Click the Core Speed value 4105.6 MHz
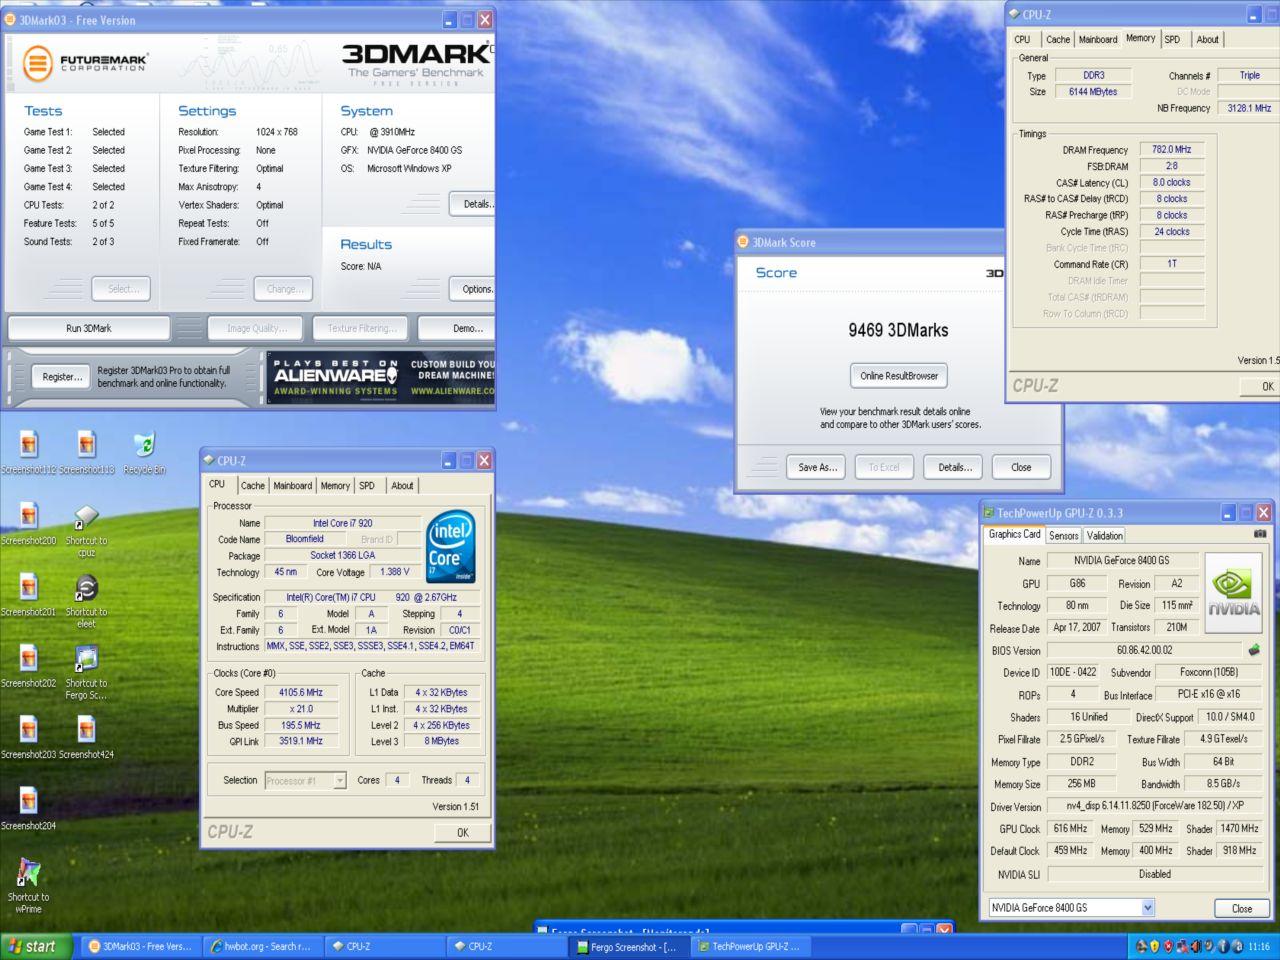This screenshot has width=1280, height=960. tap(301, 692)
